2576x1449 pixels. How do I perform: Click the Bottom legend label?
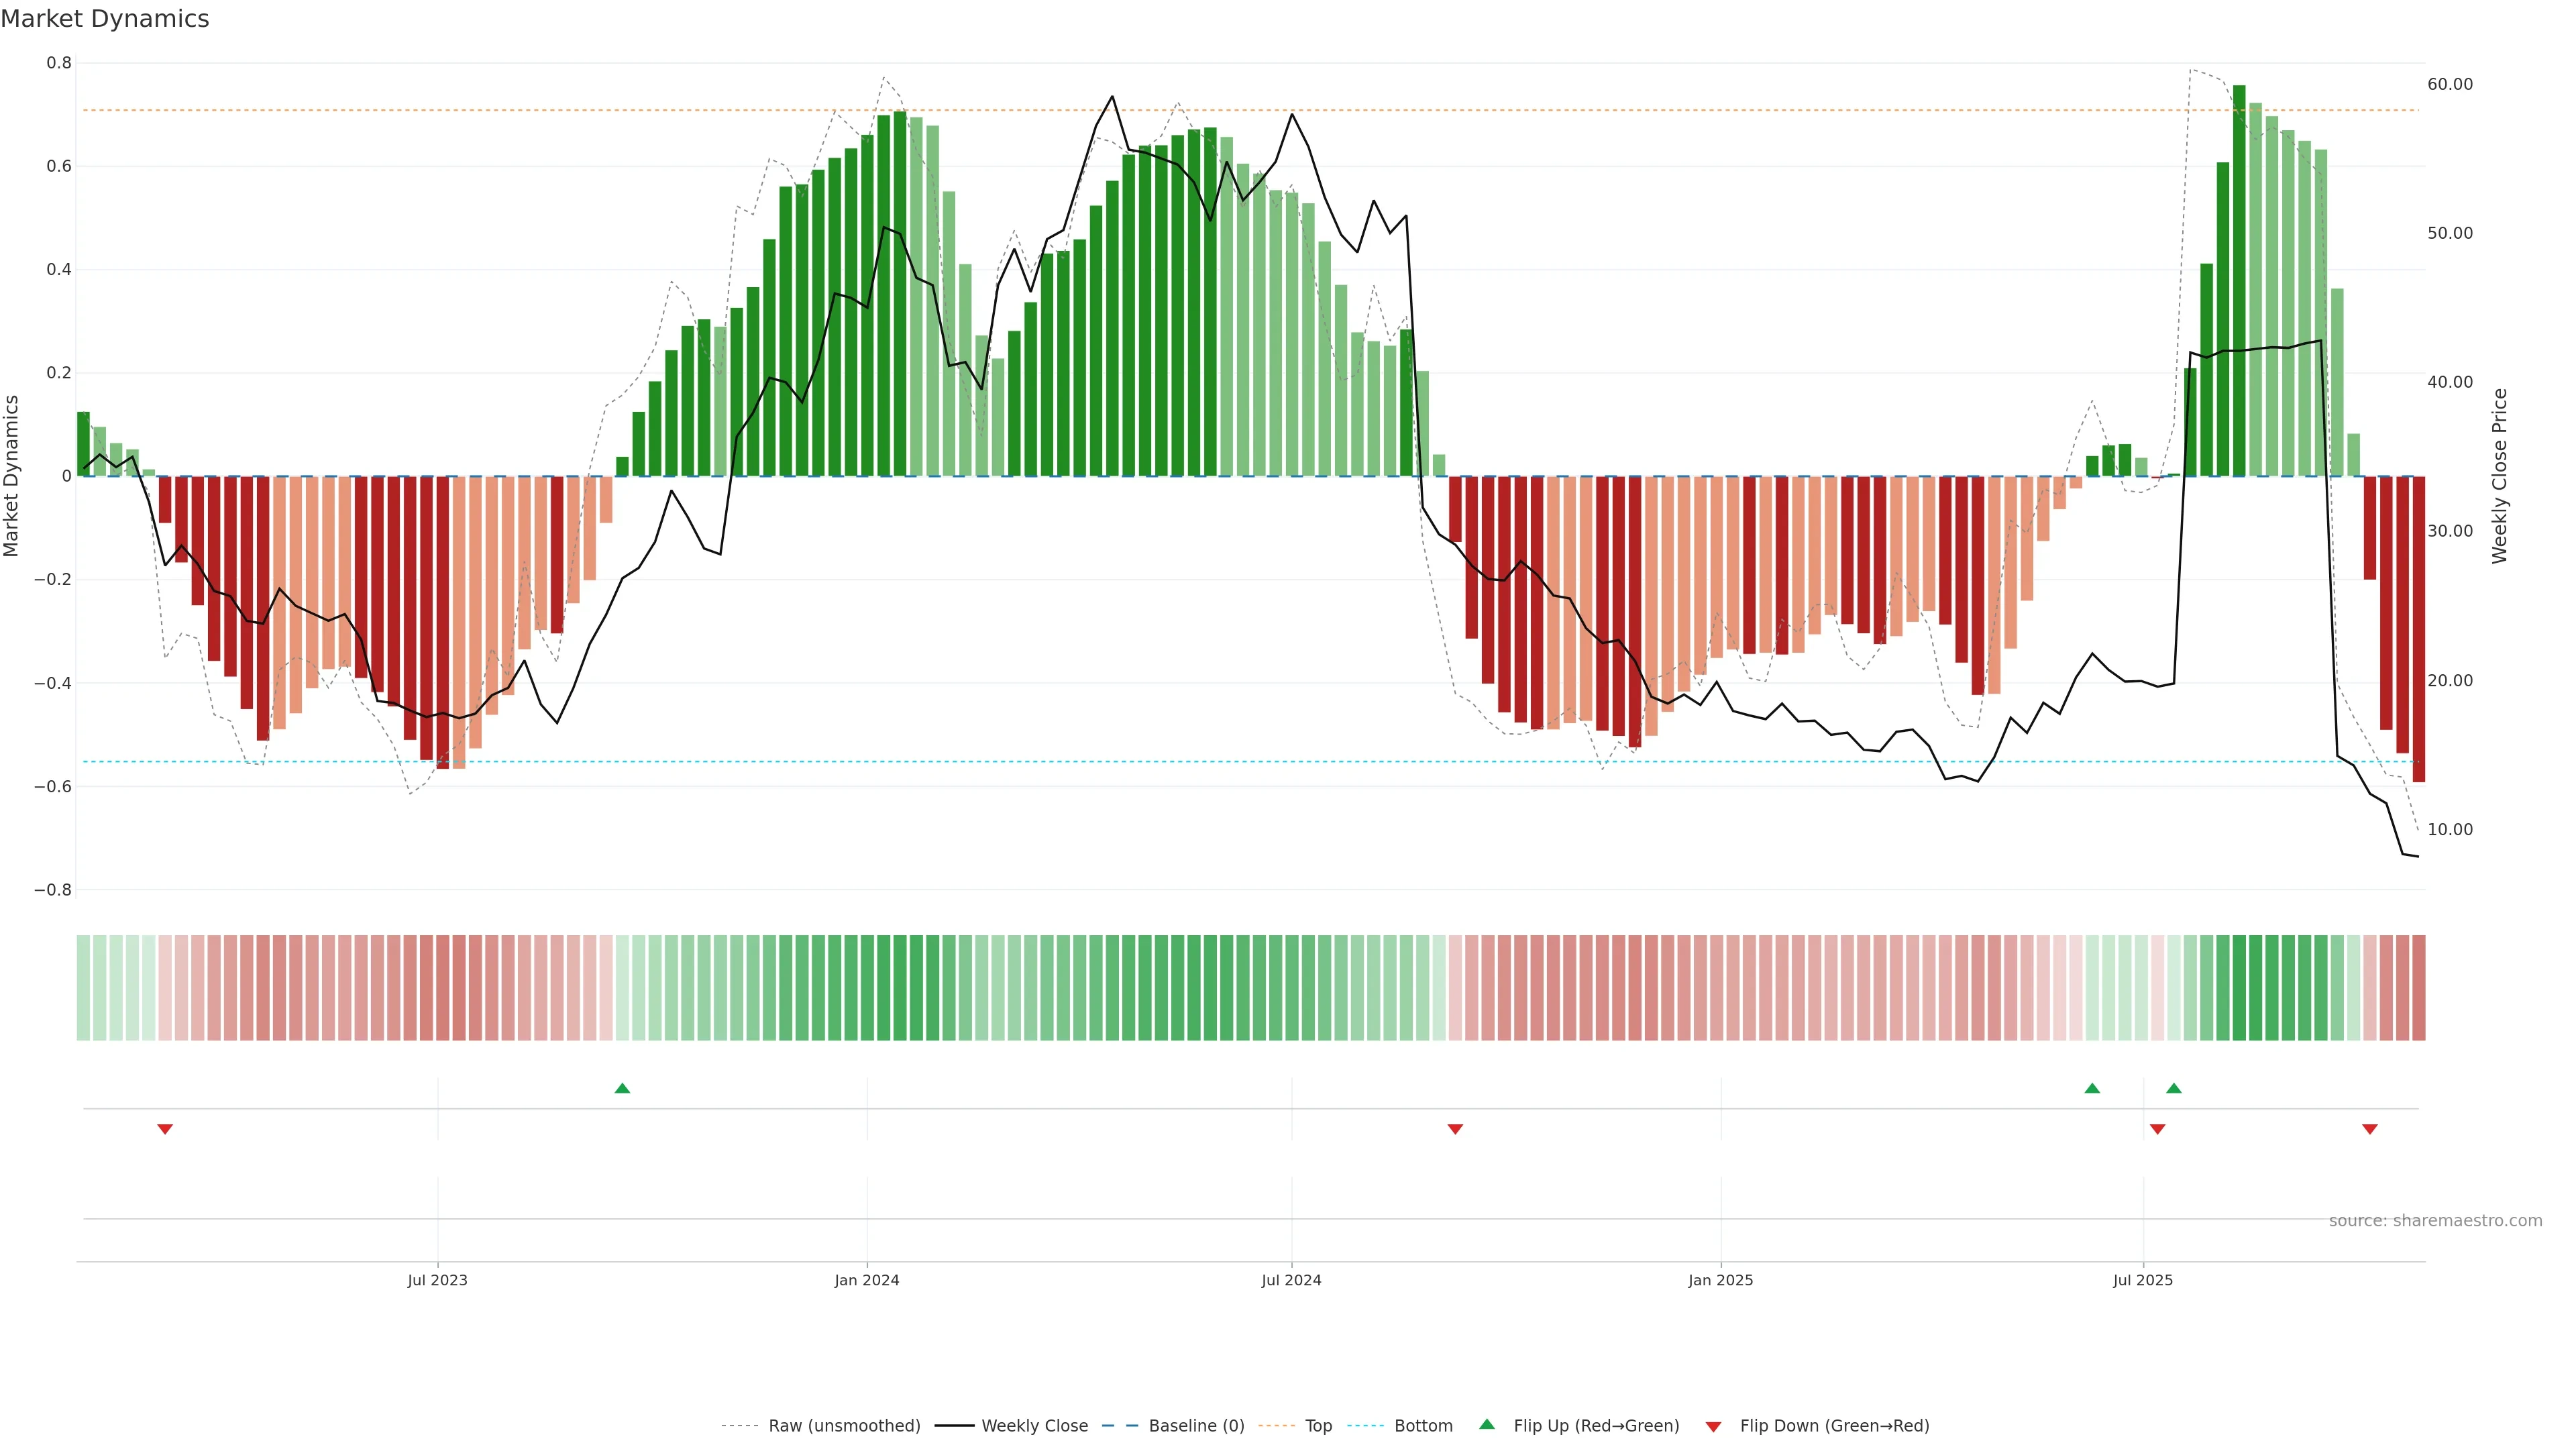click(1422, 1426)
